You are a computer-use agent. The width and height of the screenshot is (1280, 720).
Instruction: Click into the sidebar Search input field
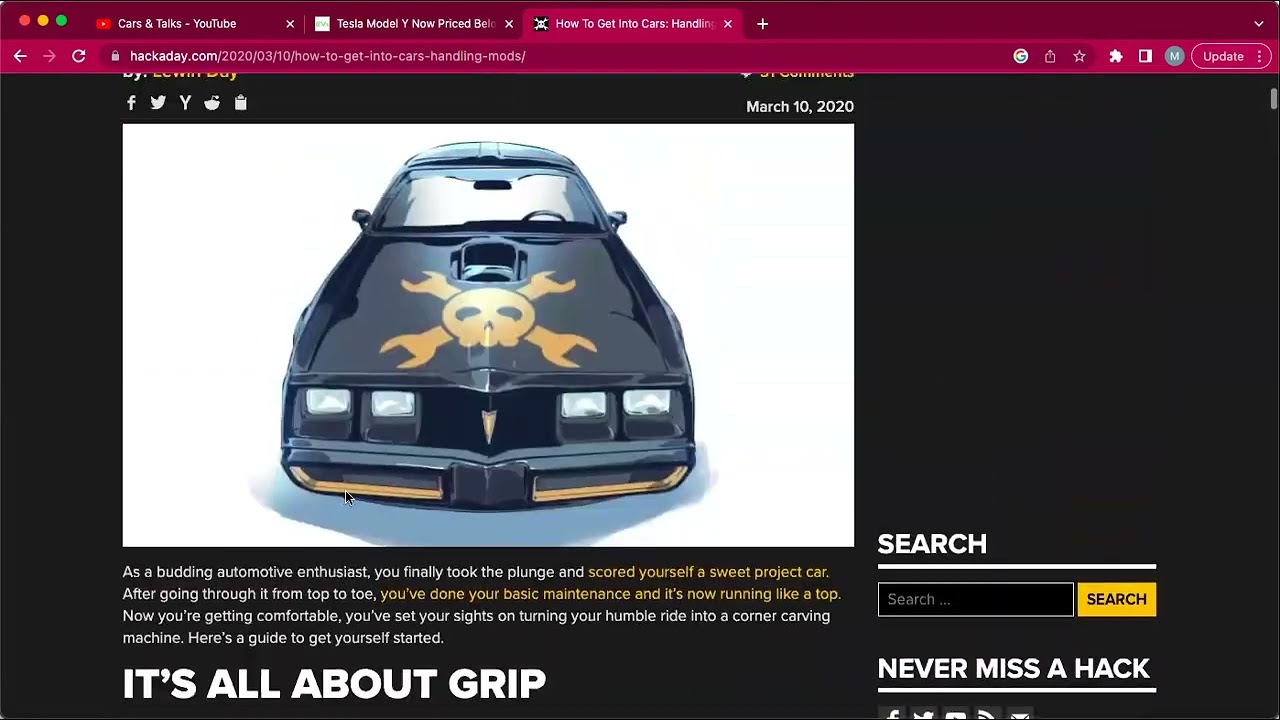976,599
